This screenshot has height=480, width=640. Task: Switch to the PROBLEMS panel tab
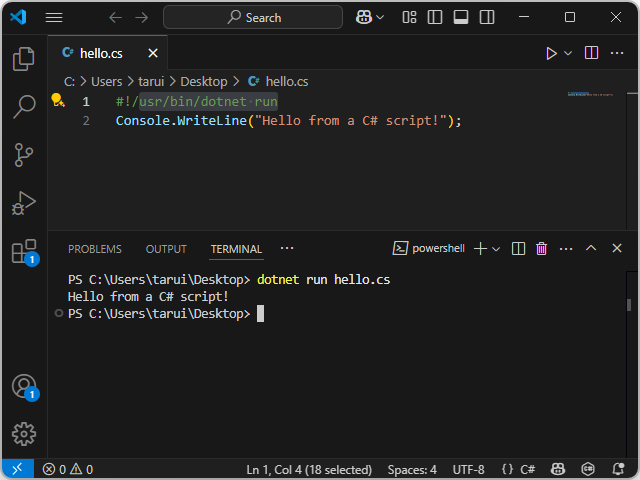(95, 249)
